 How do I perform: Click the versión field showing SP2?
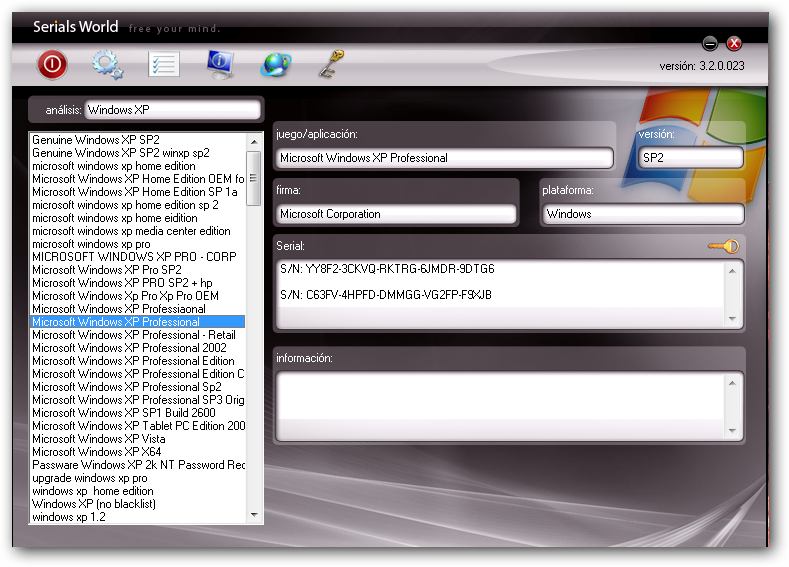point(690,158)
